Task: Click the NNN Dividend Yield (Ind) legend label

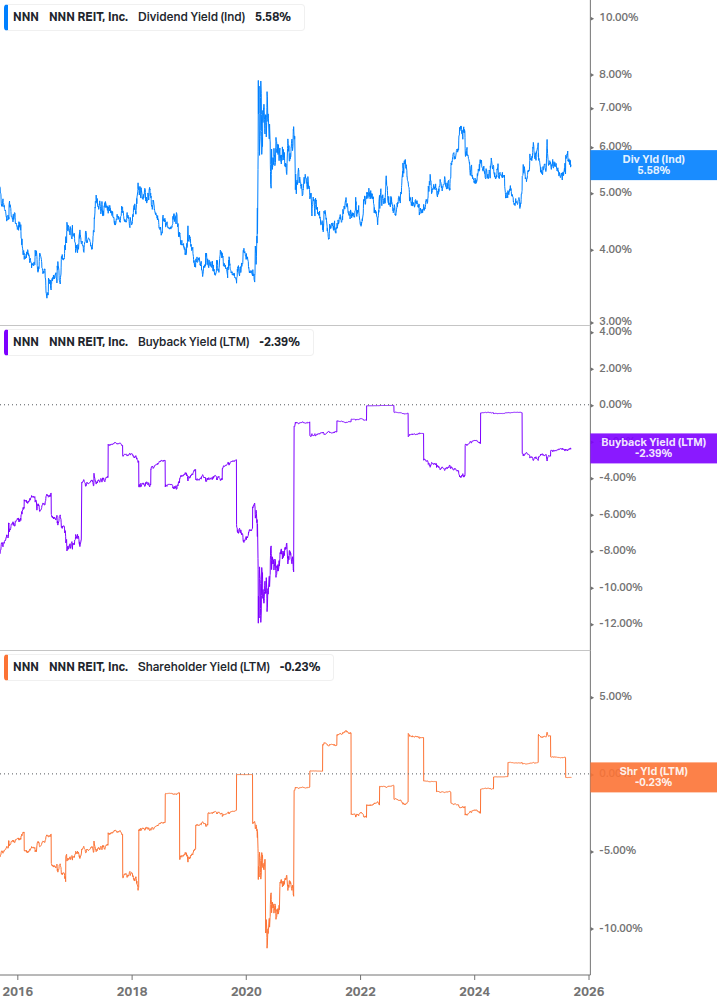Action: 154,17
